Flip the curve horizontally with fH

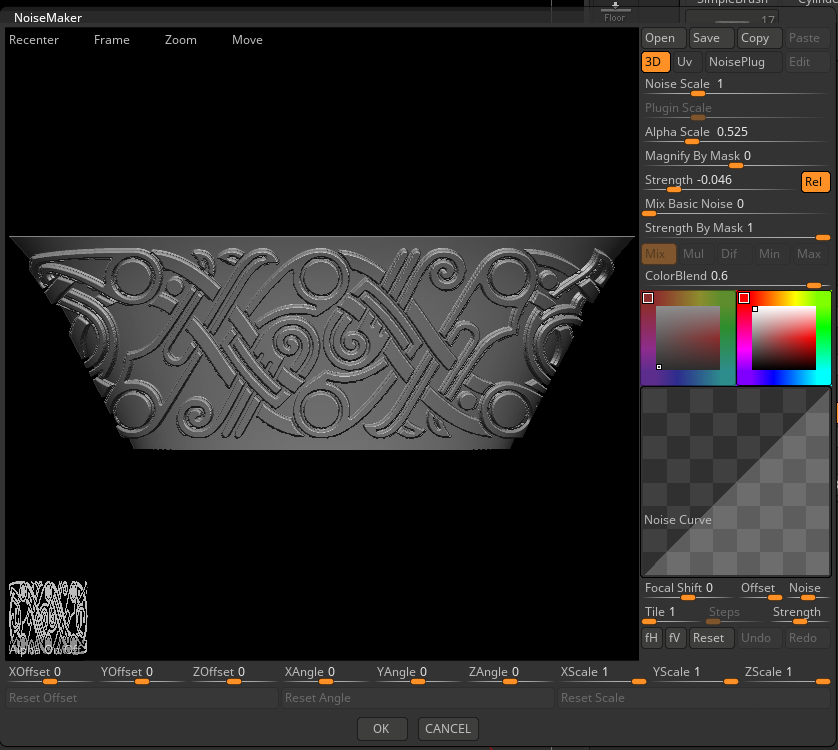[652, 638]
